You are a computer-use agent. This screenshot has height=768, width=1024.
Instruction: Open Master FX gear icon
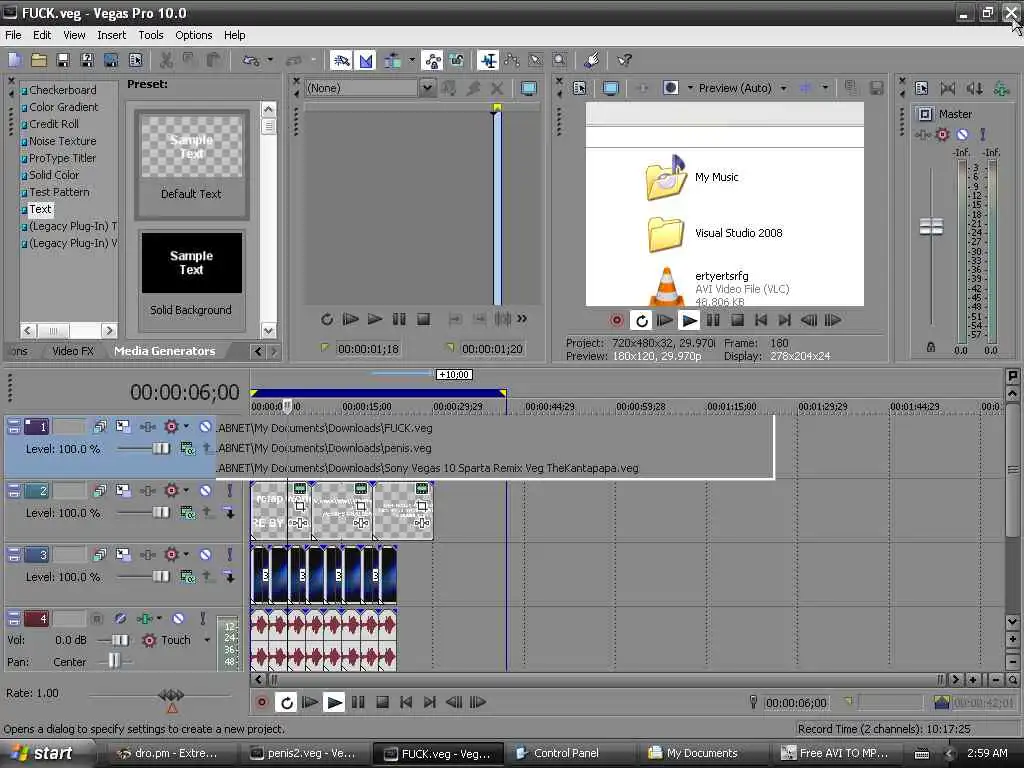tap(942, 135)
